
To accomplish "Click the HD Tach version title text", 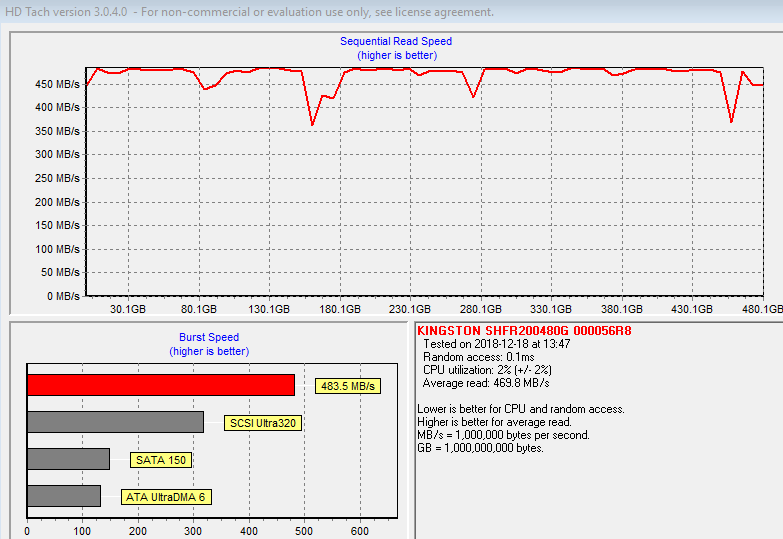I will [x=249, y=12].
